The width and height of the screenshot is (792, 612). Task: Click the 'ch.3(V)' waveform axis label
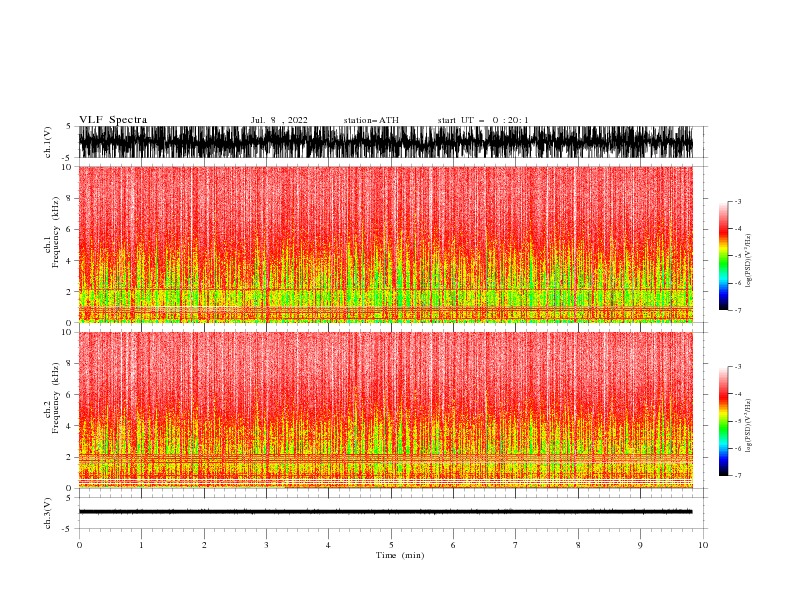pos(48,513)
